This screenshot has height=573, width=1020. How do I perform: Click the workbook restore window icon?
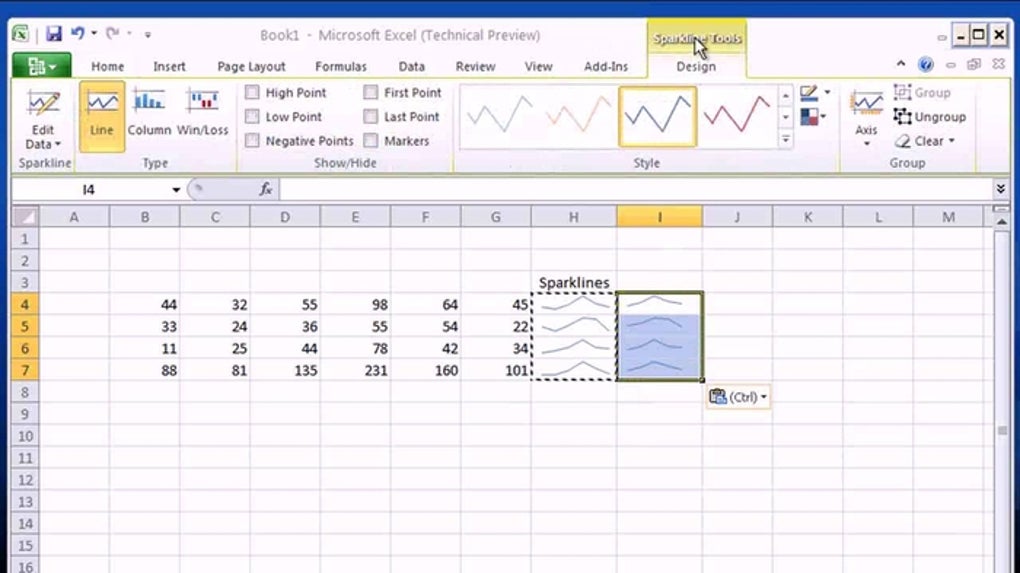(974, 64)
